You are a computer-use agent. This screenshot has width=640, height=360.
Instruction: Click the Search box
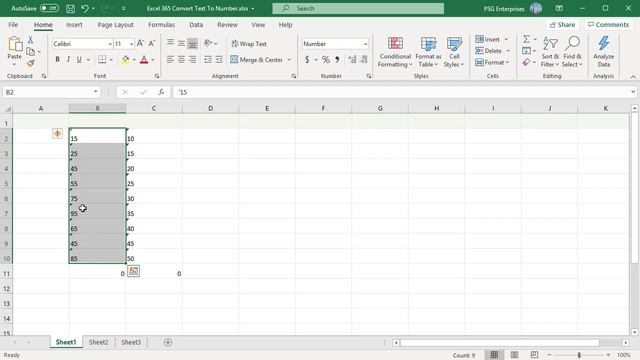[358, 8]
